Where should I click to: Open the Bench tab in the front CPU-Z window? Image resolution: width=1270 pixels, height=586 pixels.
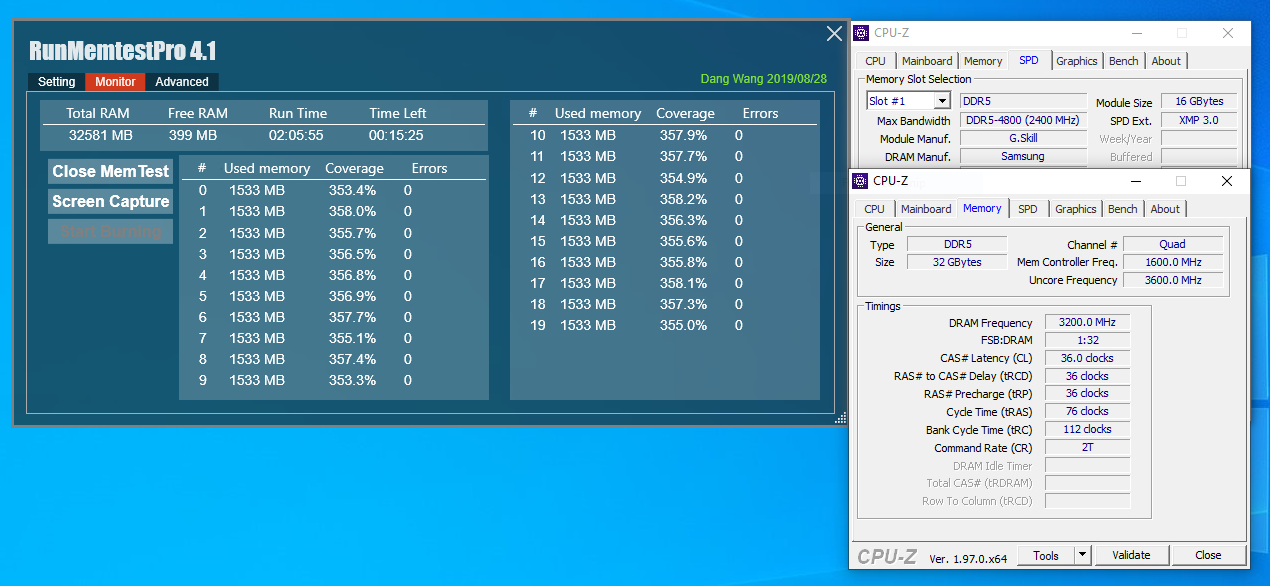click(1123, 209)
